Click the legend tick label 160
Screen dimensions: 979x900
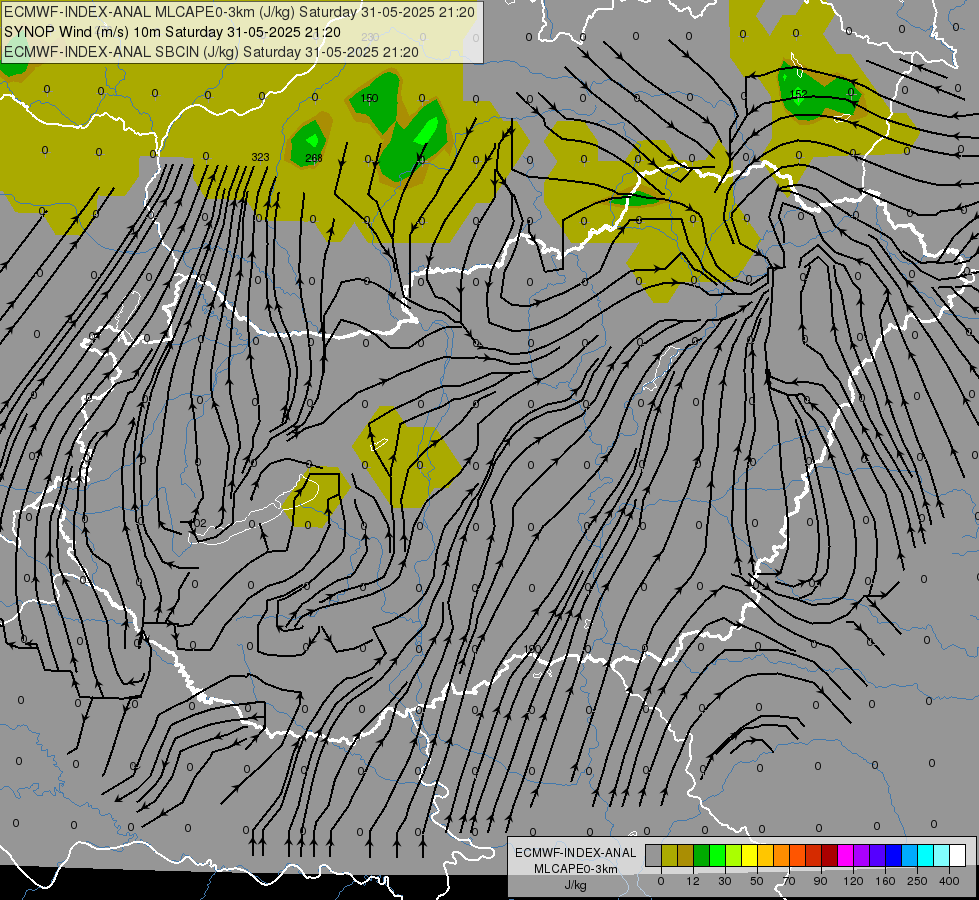tap(885, 881)
